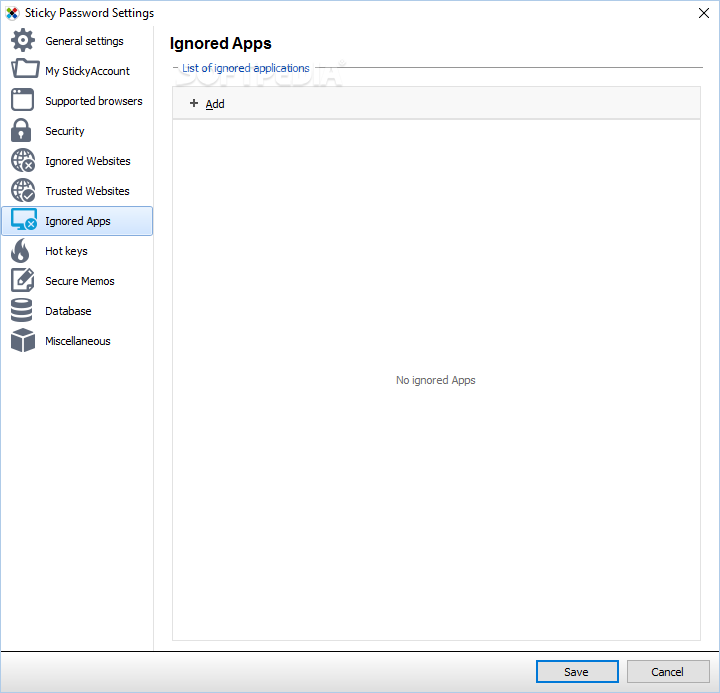Select the Ignored Apps sidebar item

coord(77,221)
